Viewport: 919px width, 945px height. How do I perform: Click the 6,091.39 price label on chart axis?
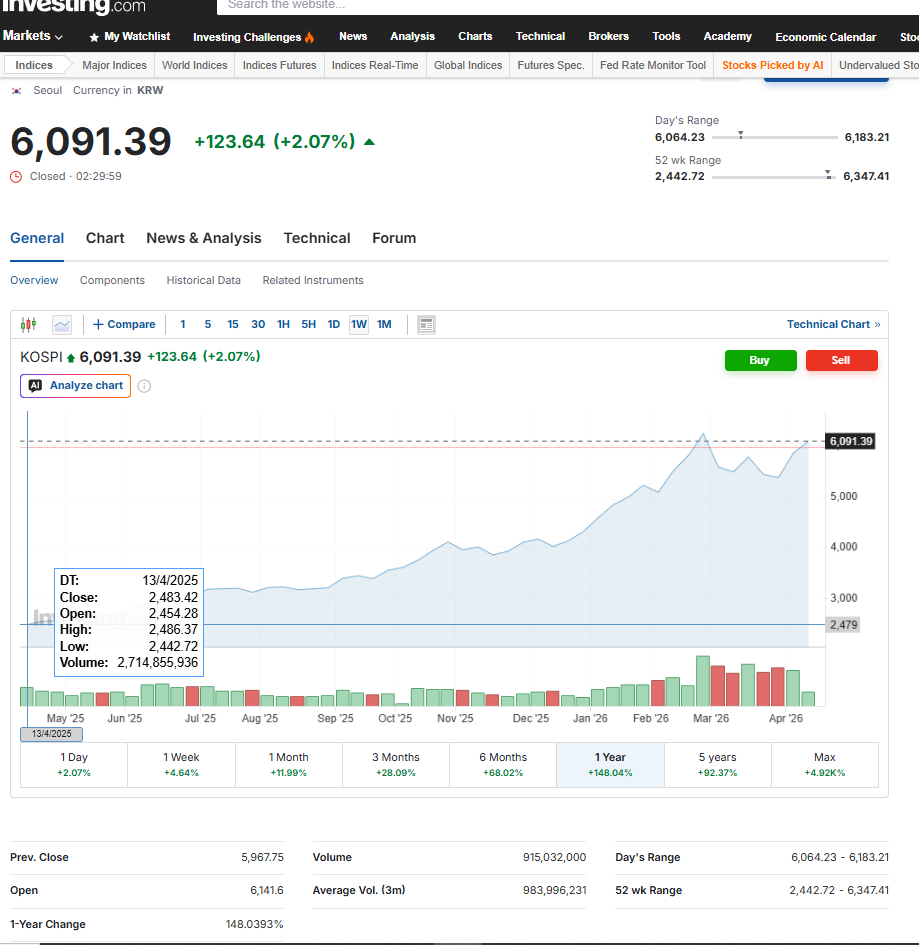[x=850, y=441]
